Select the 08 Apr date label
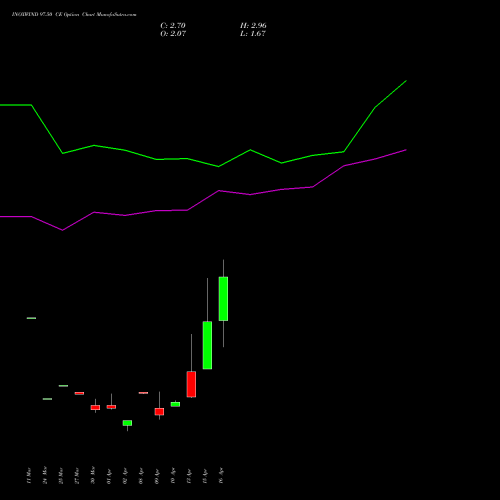 [x=141, y=476]
